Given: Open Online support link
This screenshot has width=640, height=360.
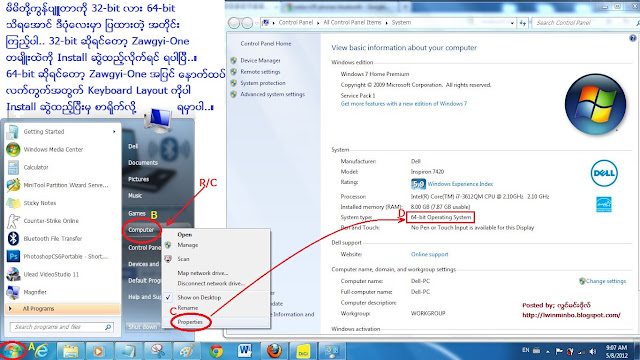Looking at the screenshot, I should (429, 254).
